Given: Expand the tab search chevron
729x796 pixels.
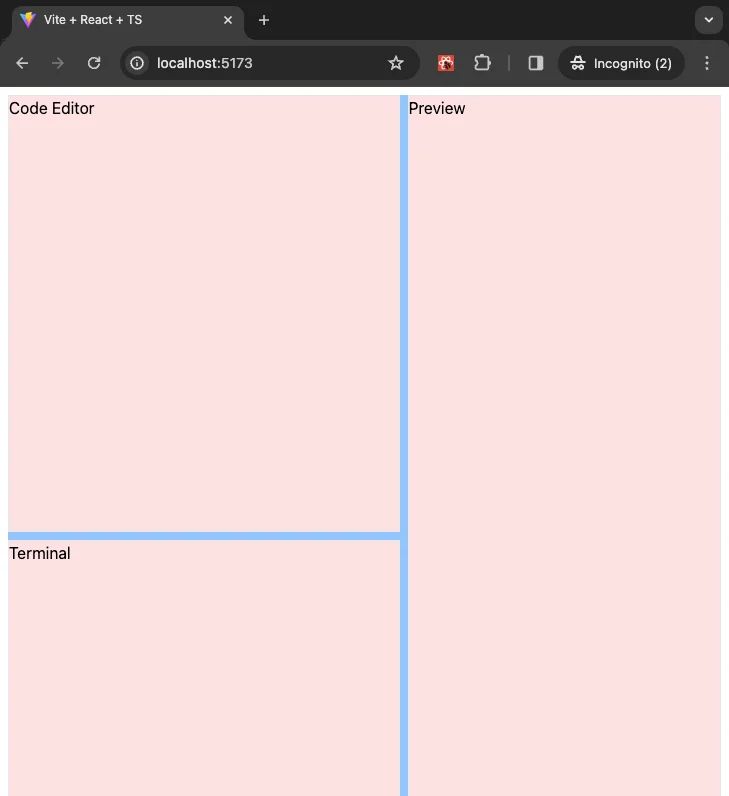Looking at the screenshot, I should [x=708, y=20].
